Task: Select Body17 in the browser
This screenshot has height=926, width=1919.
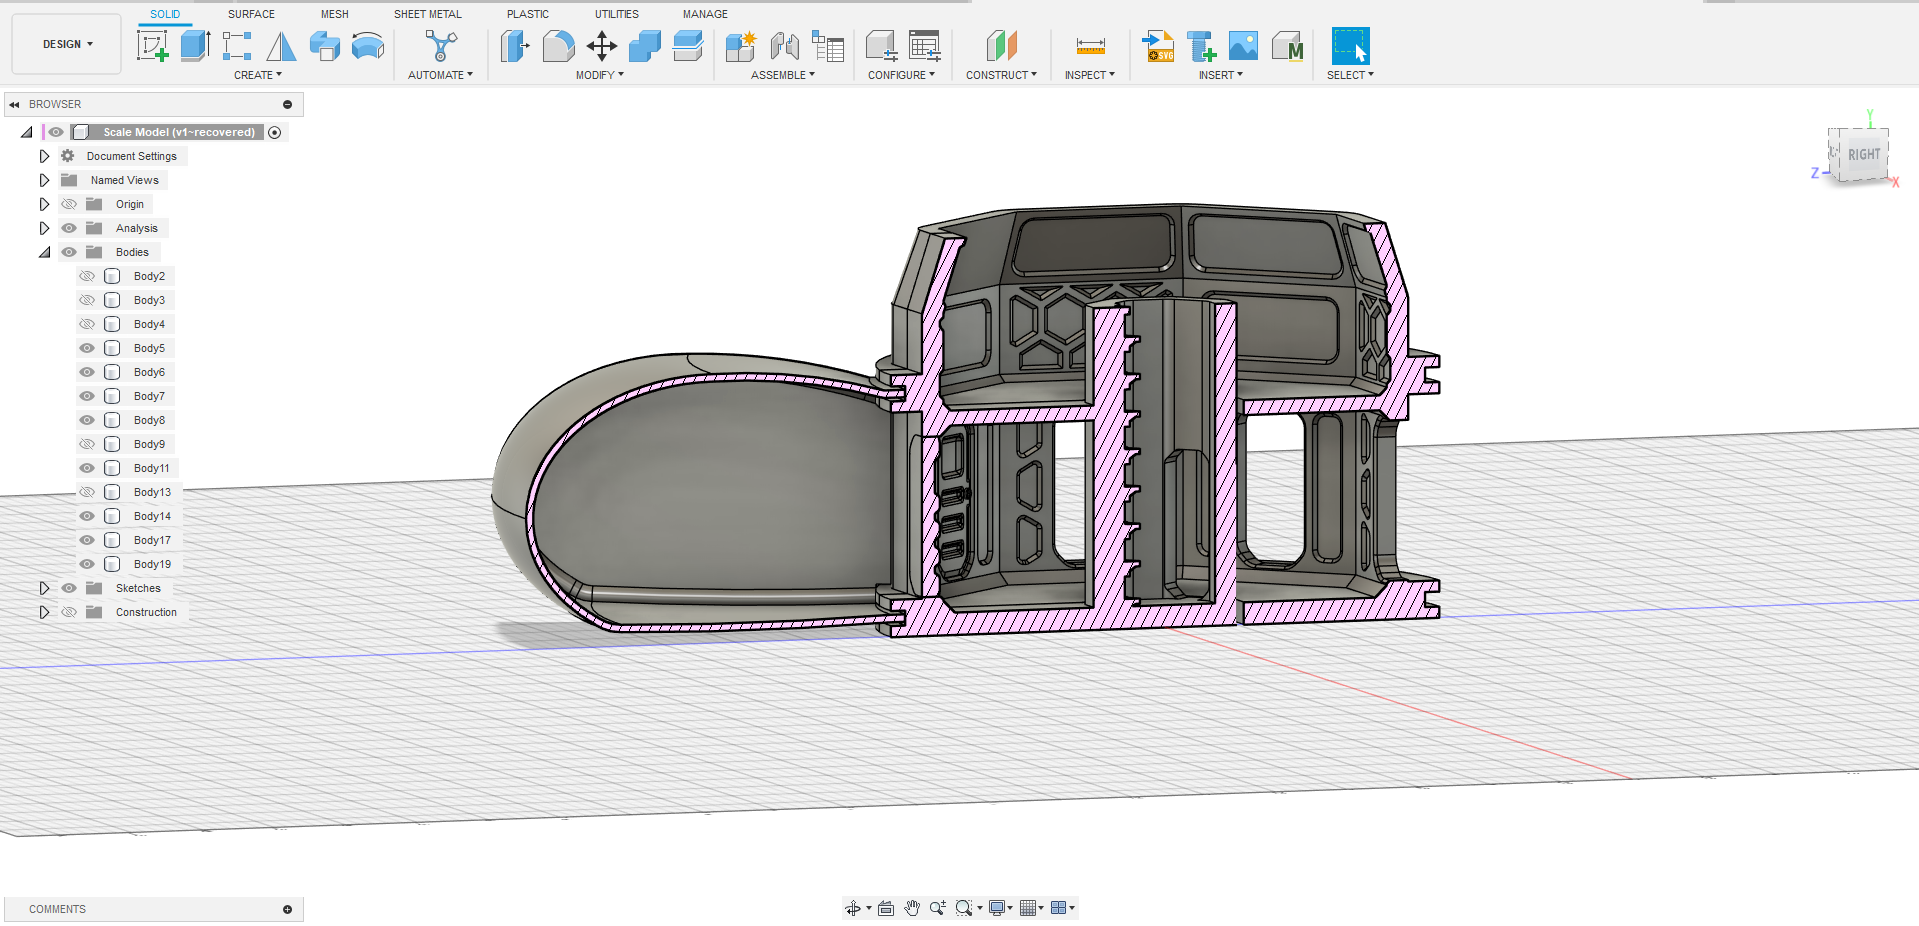Action: tap(152, 540)
